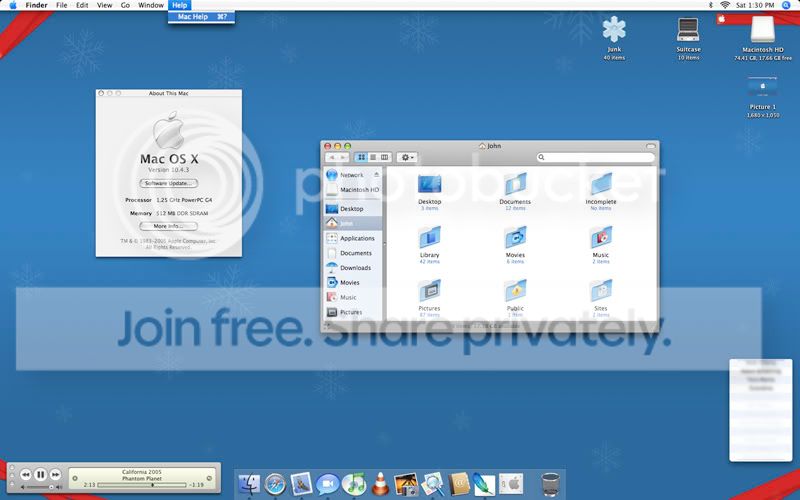Select the Documents folder icon in John window
The width and height of the screenshot is (800, 500).
pyautogui.click(x=515, y=184)
